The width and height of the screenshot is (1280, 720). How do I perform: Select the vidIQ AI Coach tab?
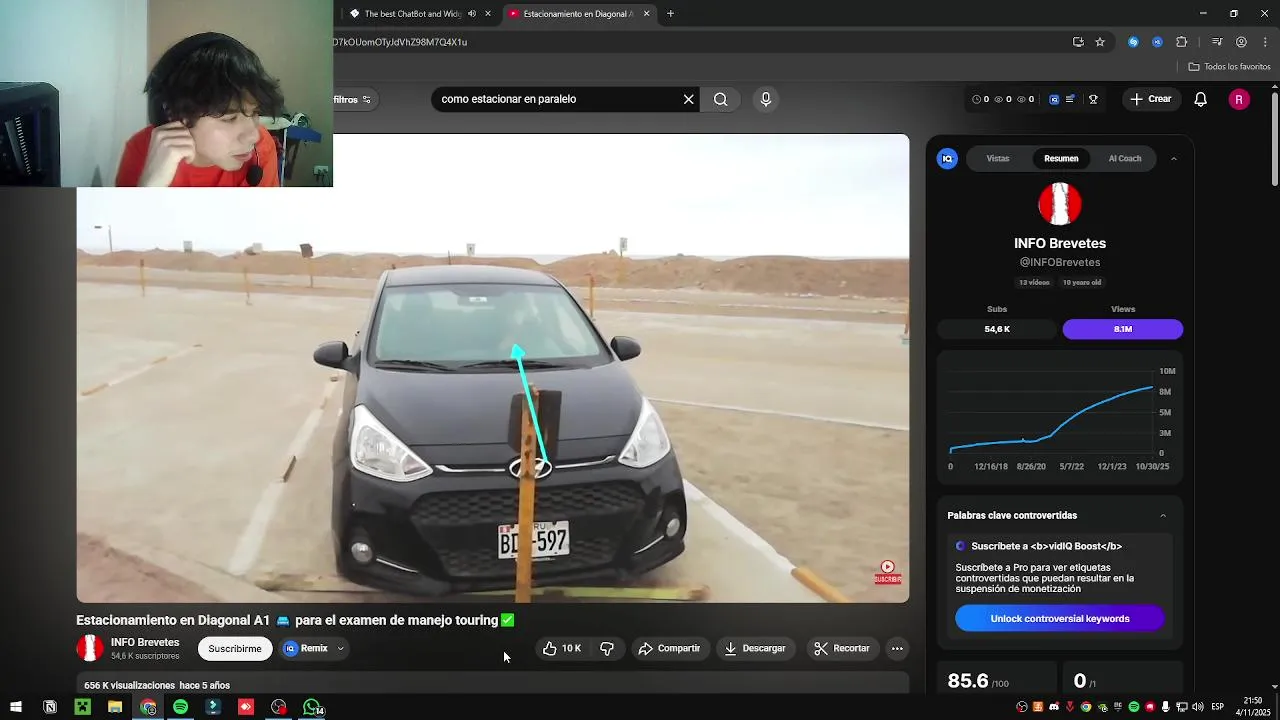pos(1124,158)
